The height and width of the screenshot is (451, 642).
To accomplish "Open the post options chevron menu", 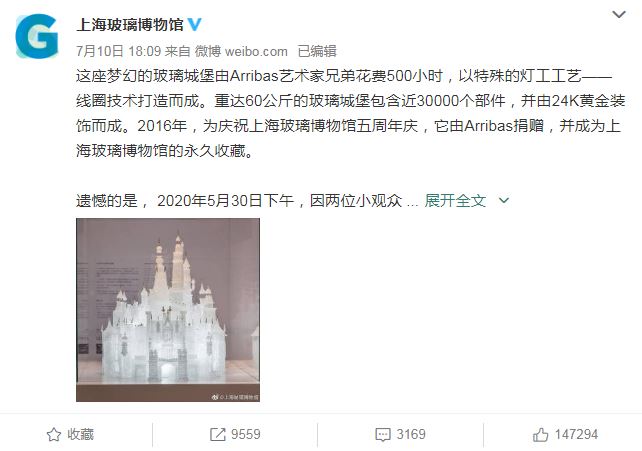I will point(618,15).
